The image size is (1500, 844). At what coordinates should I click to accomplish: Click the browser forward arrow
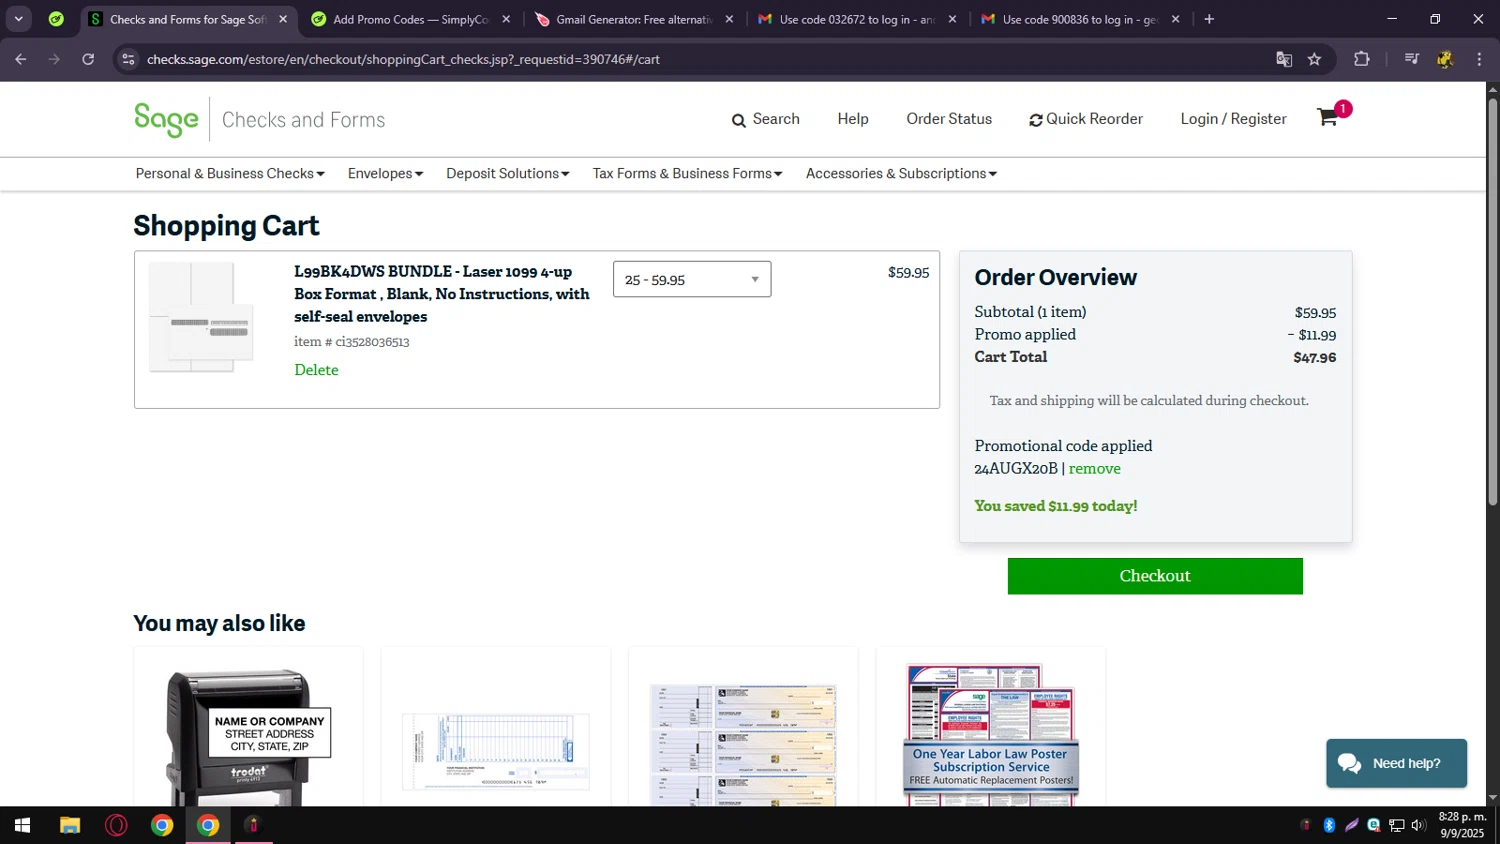54,59
